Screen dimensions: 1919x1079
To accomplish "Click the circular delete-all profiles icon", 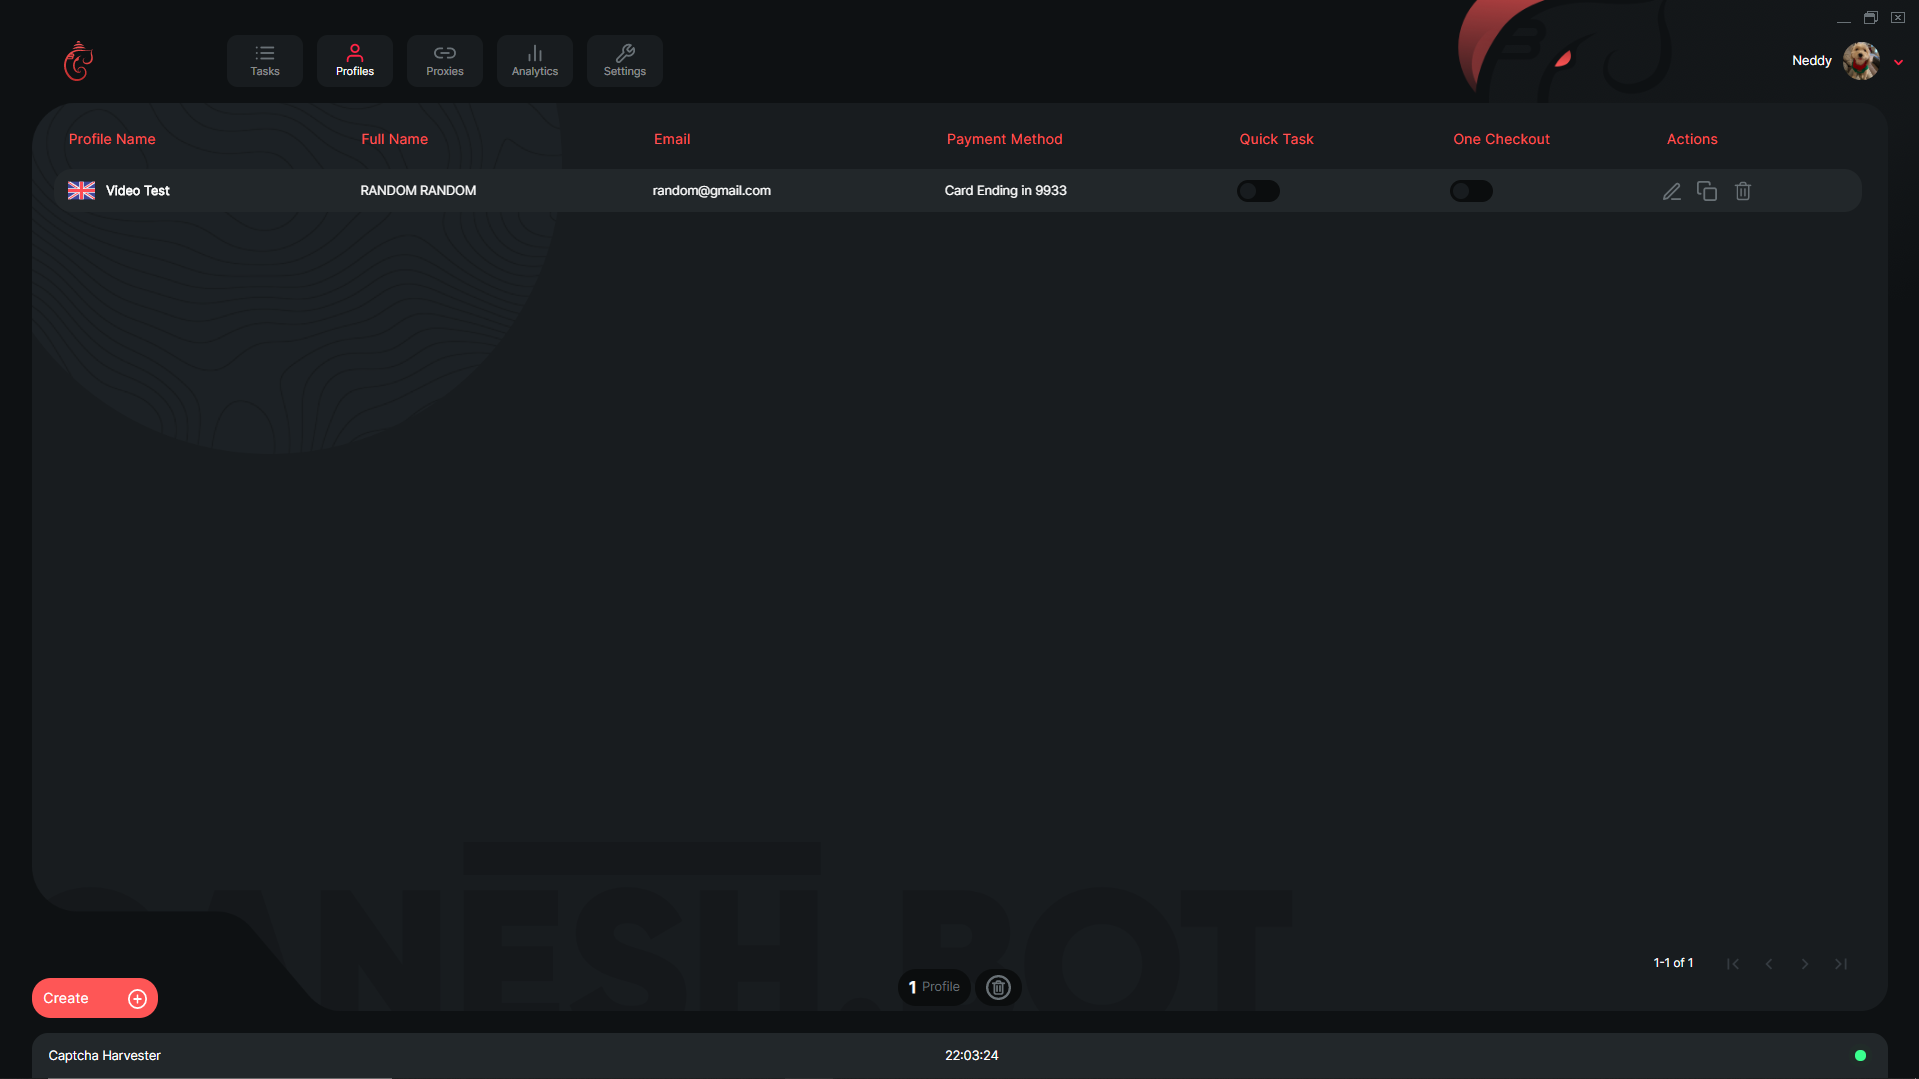I will coord(998,987).
